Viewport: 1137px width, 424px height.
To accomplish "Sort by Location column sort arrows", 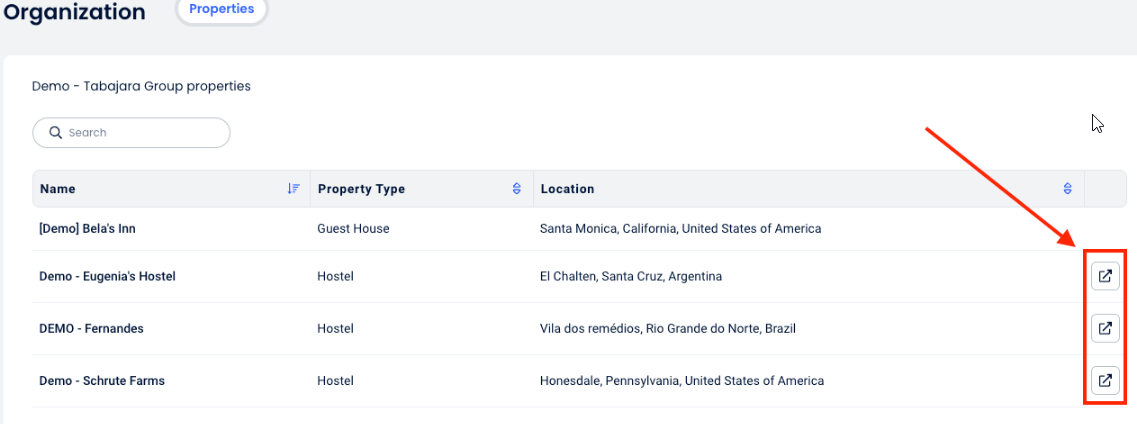I will pos(1068,189).
